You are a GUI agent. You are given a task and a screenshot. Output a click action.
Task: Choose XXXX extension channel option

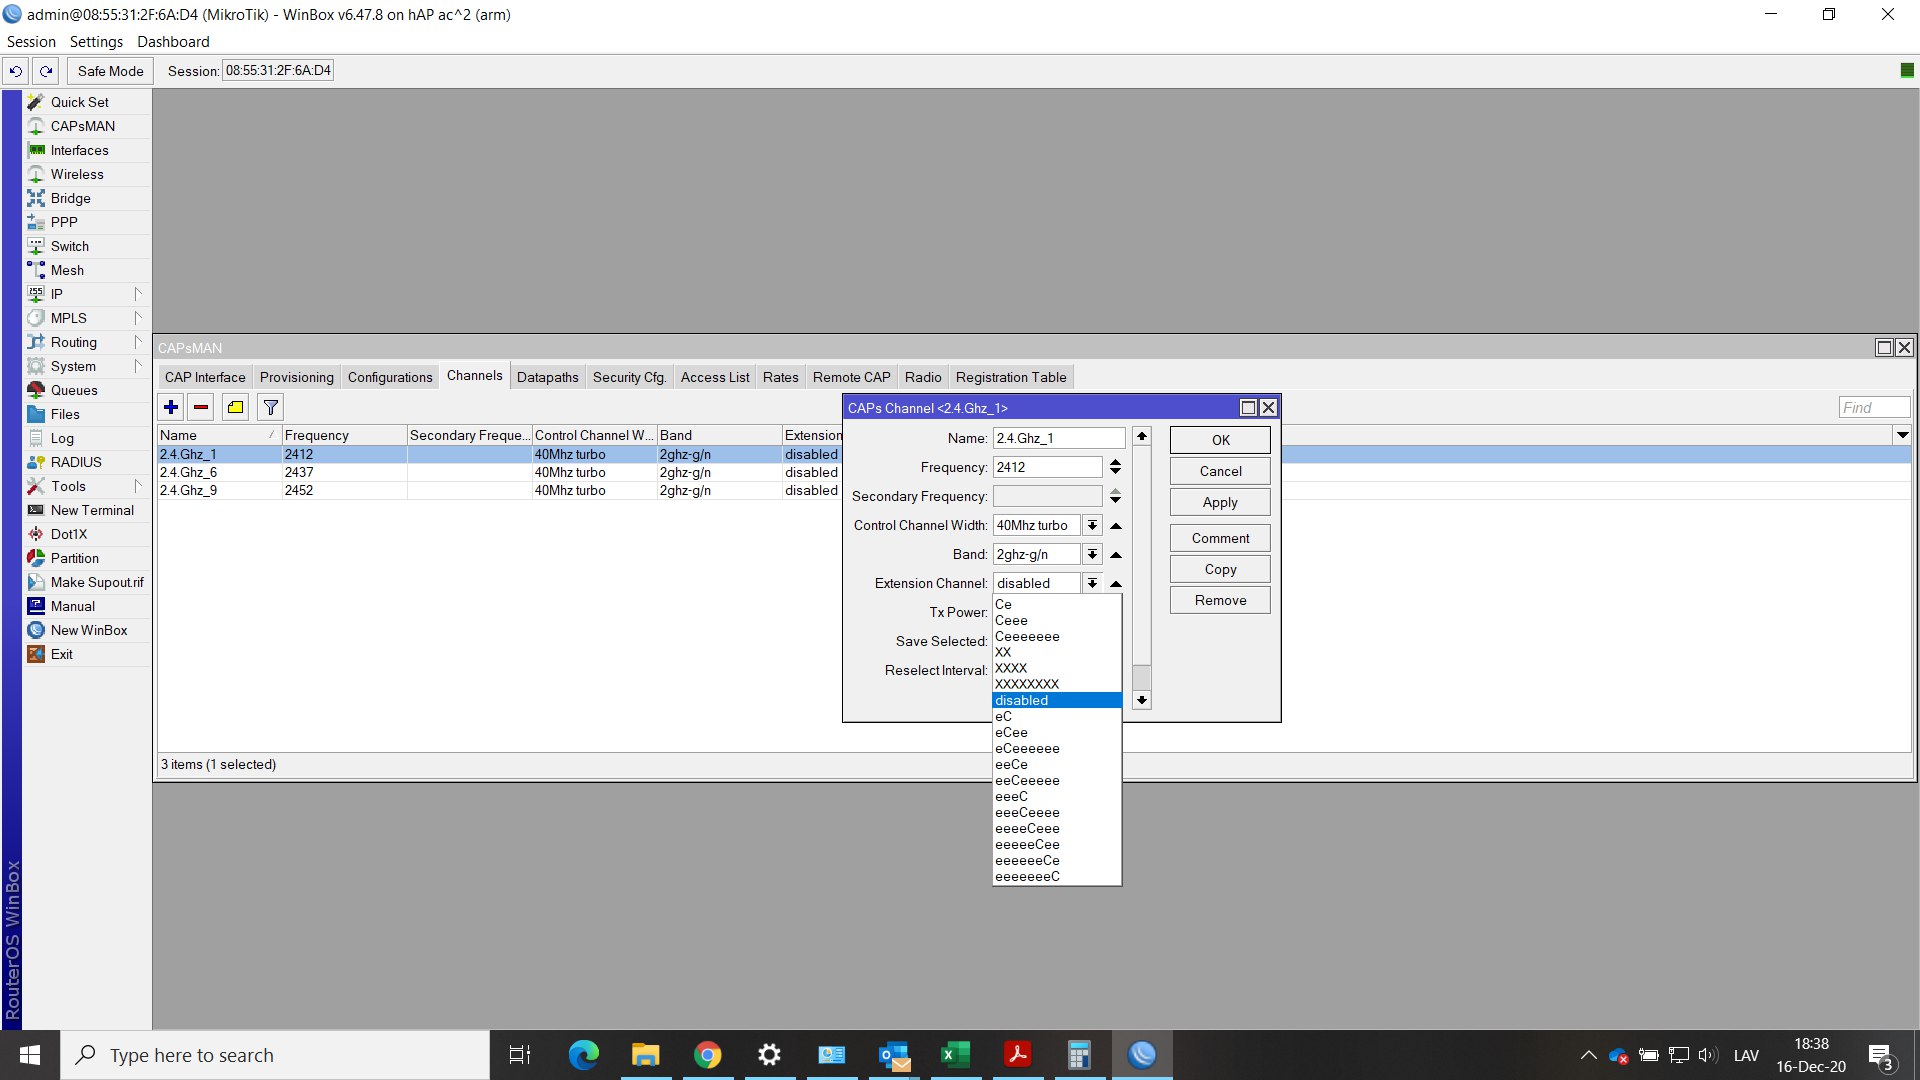1056,668
